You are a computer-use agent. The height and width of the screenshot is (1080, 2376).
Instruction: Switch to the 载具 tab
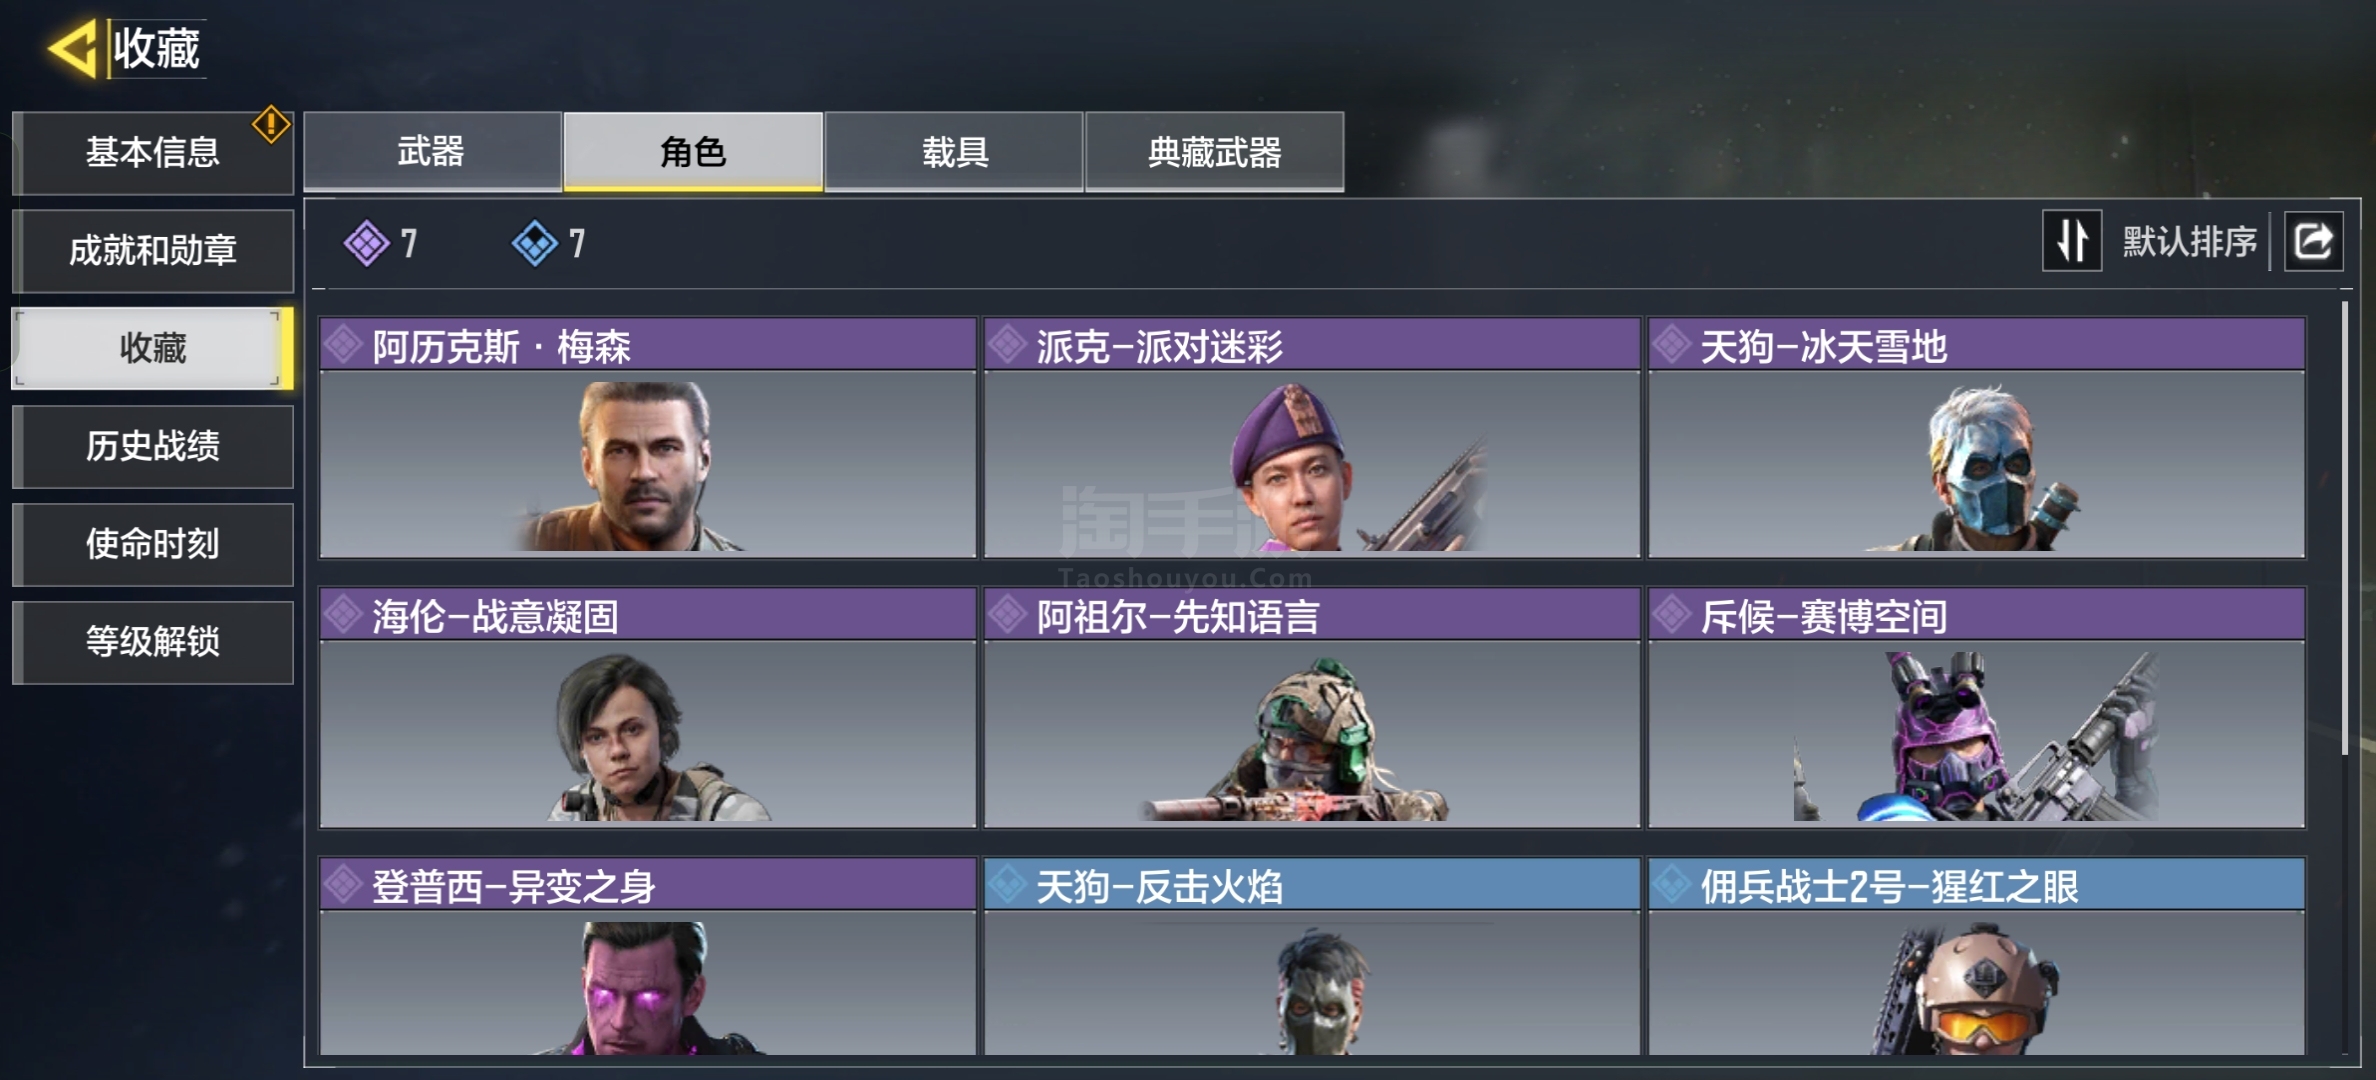tap(954, 152)
